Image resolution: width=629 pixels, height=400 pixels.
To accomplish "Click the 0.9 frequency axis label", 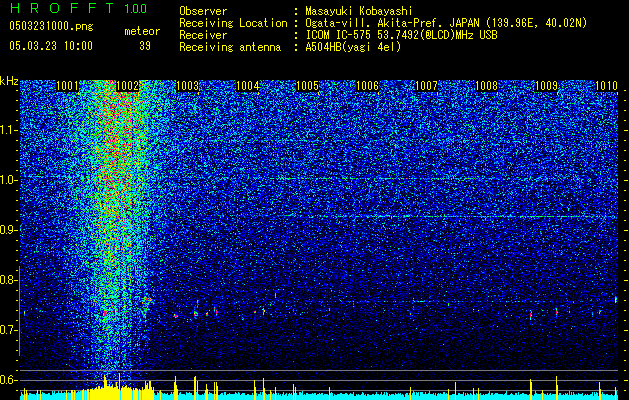I will [8, 230].
